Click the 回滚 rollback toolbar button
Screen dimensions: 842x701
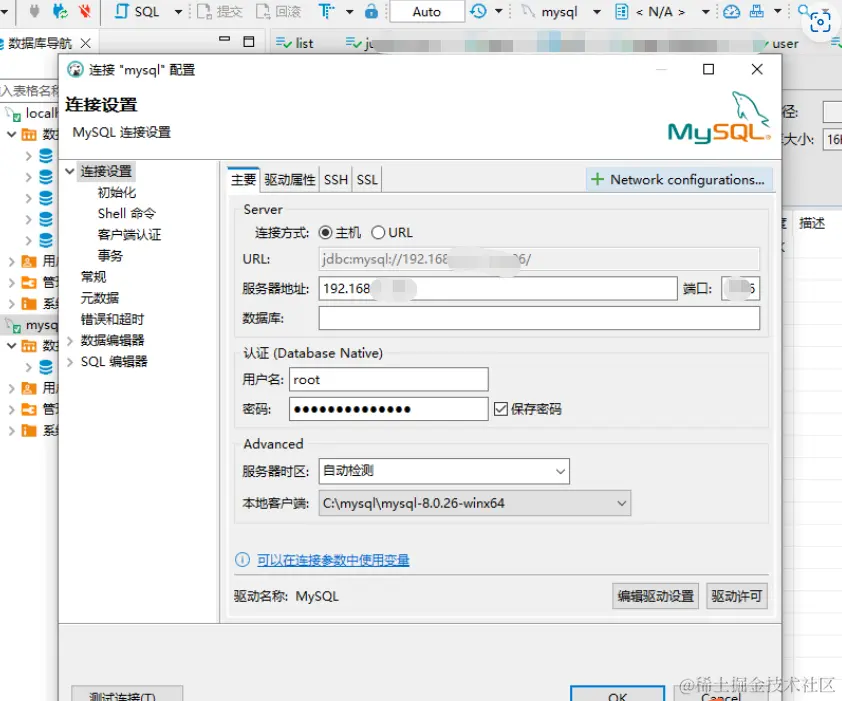pos(278,12)
